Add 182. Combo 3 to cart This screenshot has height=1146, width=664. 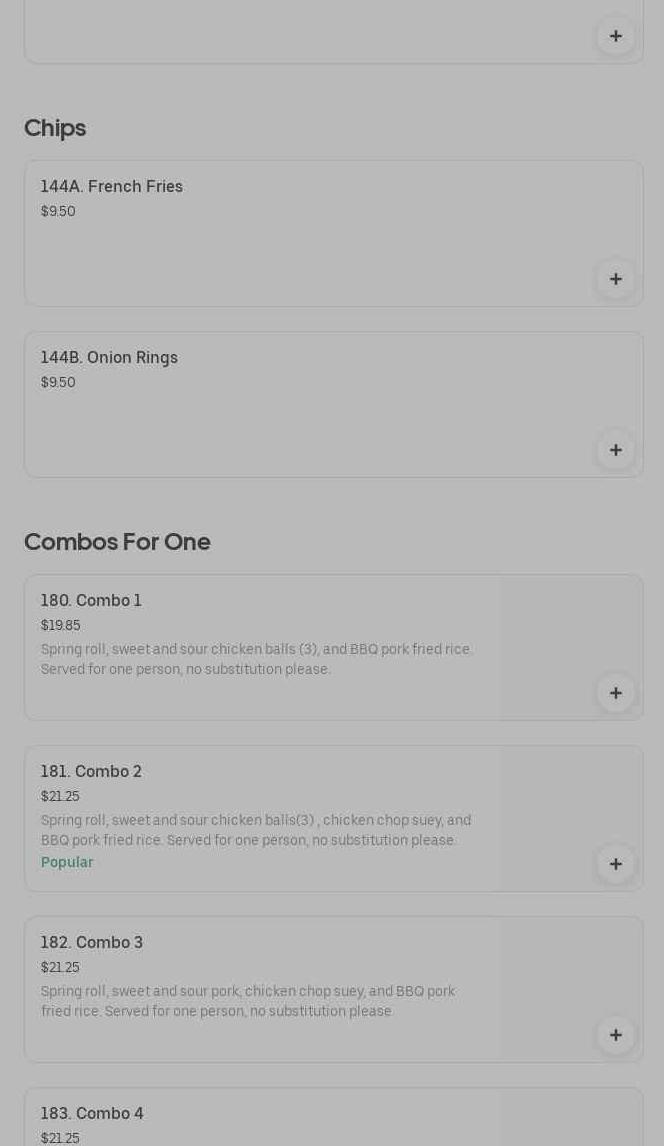(x=615, y=1035)
